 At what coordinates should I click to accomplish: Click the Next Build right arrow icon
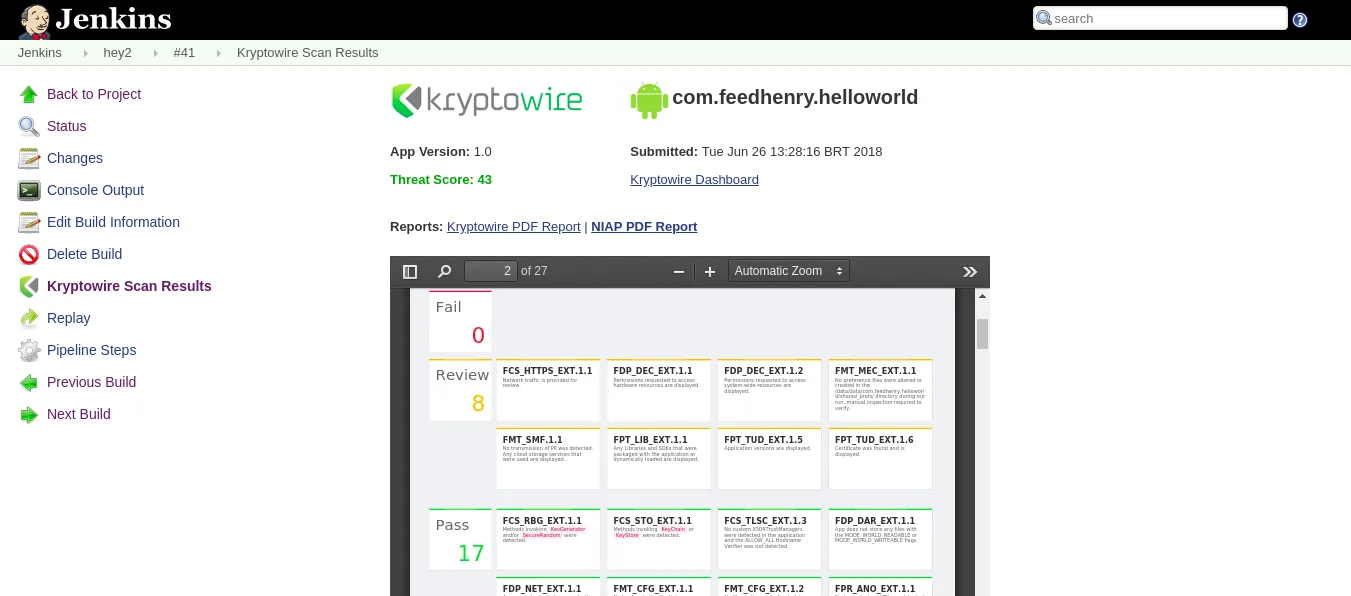(29, 414)
